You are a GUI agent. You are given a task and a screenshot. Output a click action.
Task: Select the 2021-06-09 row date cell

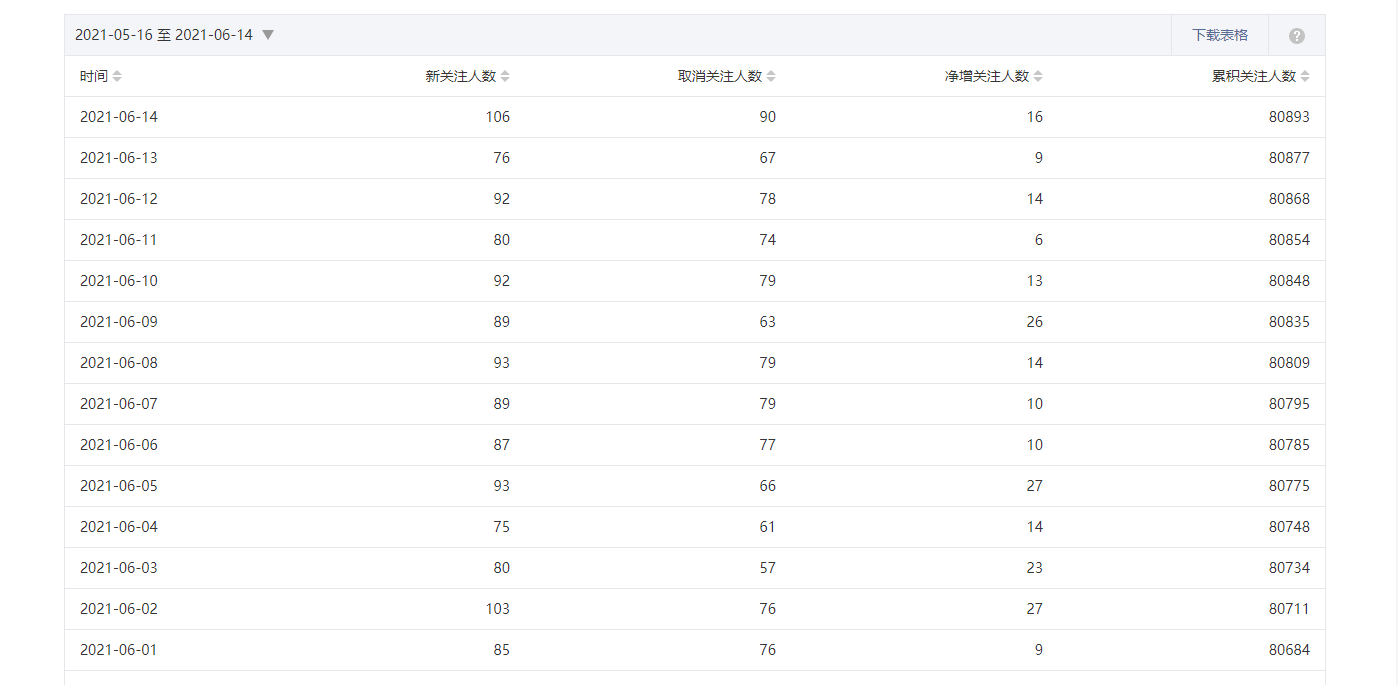click(x=119, y=322)
